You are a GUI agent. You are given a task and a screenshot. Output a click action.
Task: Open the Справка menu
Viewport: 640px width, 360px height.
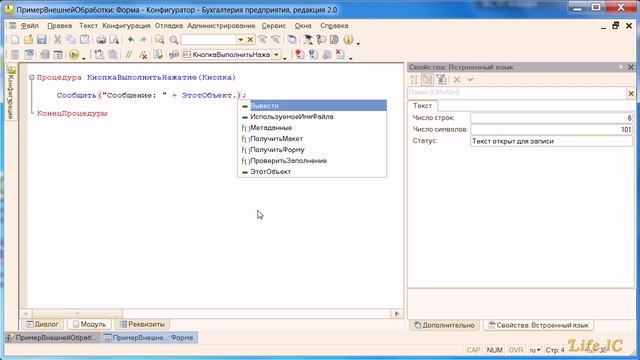click(x=334, y=25)
